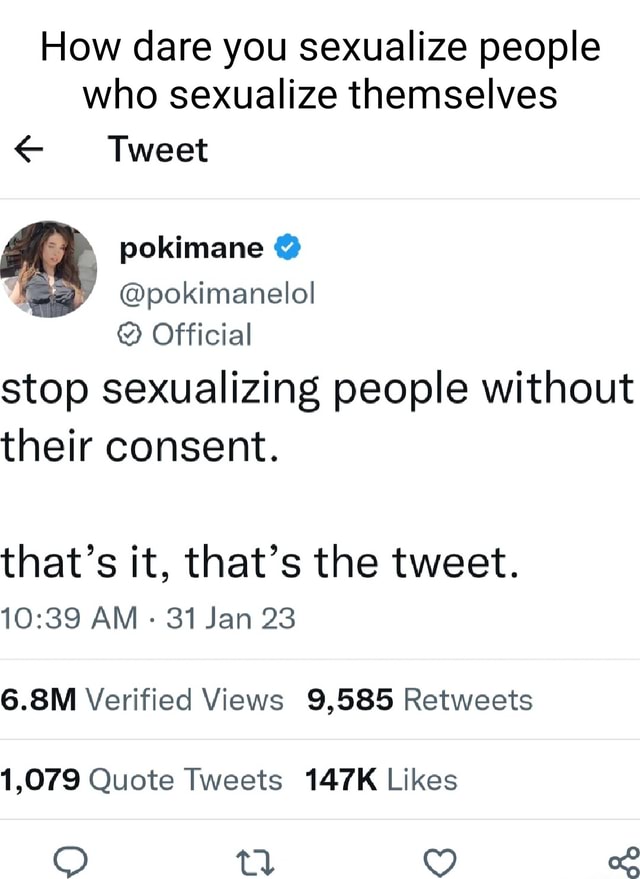Click pokimane's verified blue checkmark badge
This screenshot has height=879, width=640.
click(x=285, y=247)
